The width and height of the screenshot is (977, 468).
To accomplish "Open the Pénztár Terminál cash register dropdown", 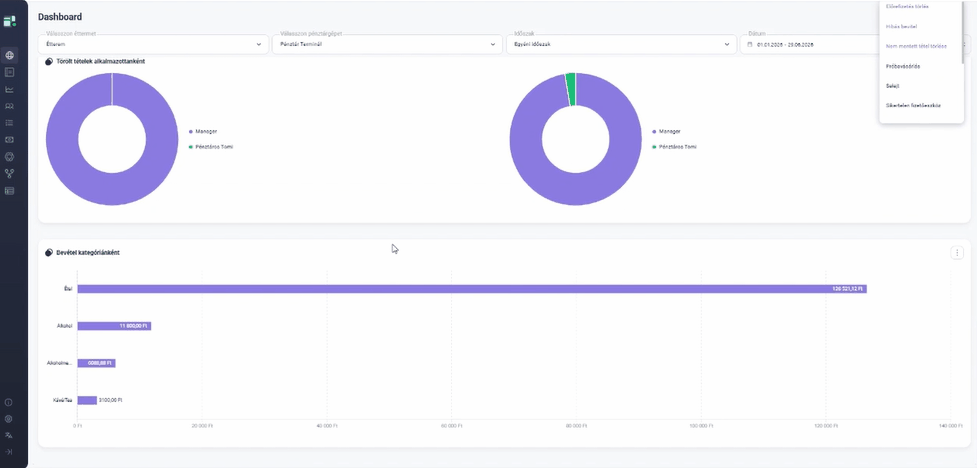I will pos(387,44).
